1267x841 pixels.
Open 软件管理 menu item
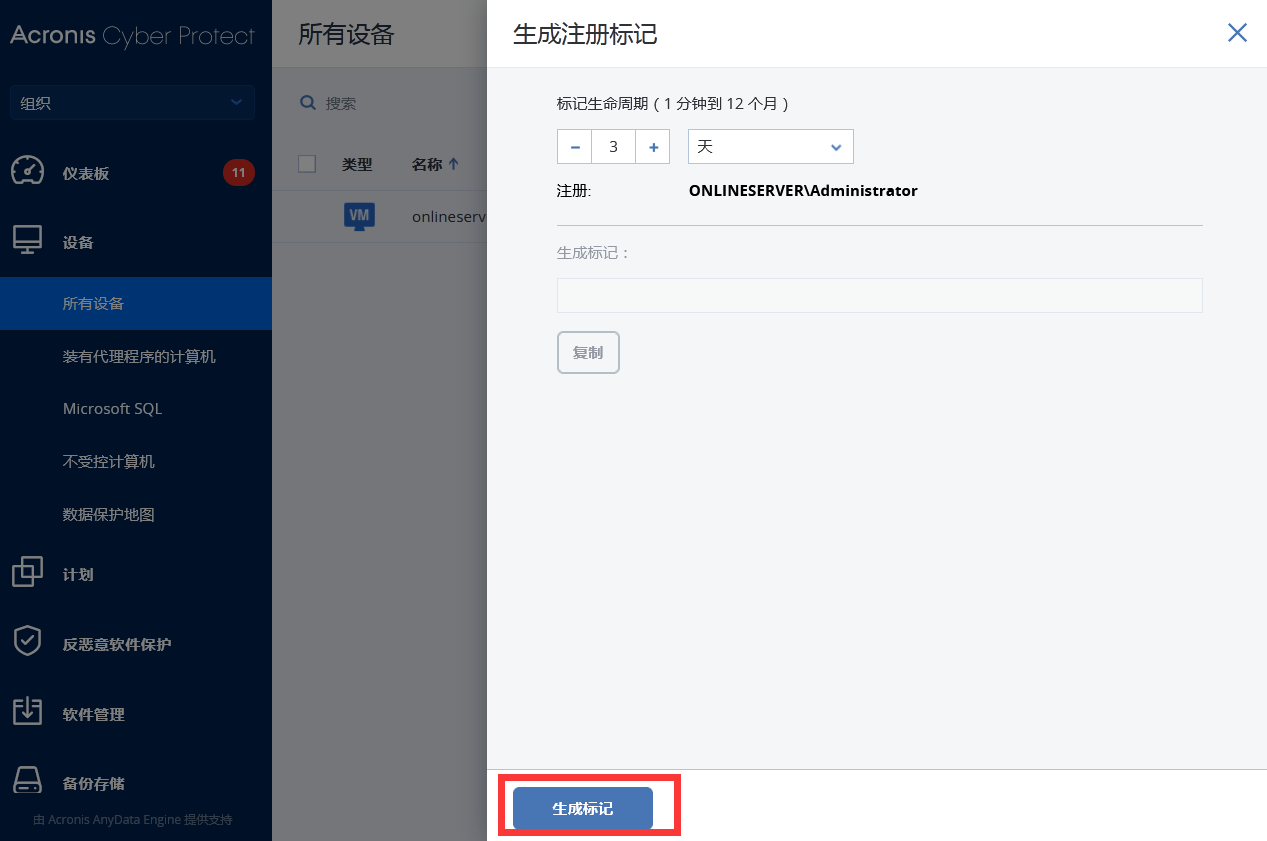pos(94,714)
